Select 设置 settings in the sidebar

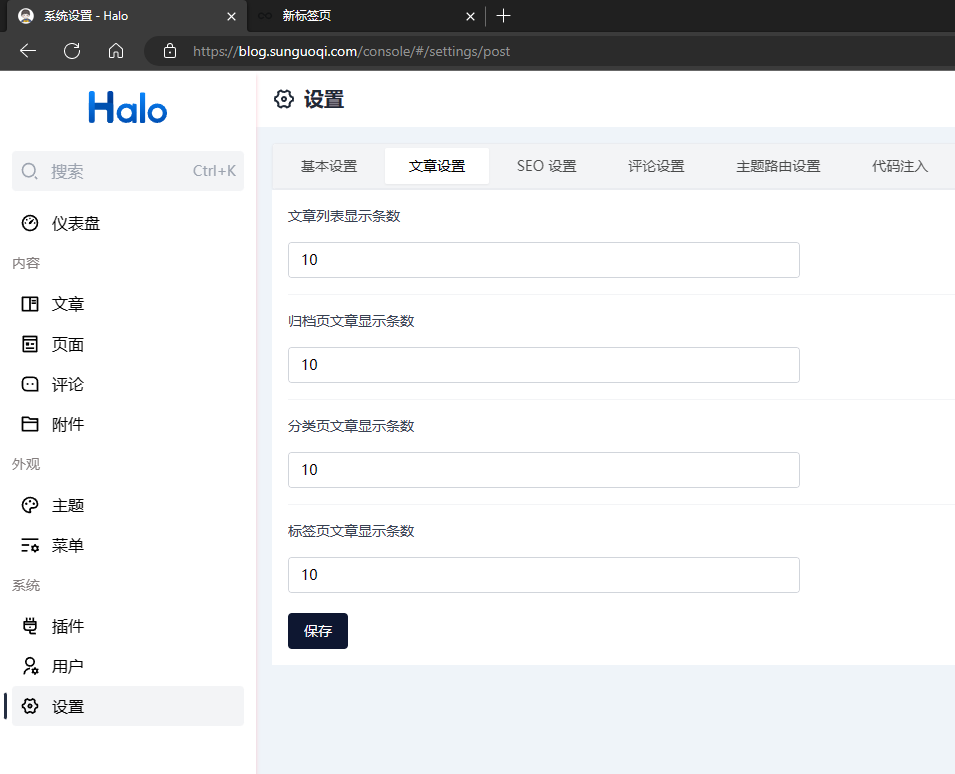click(x=128, y=706)
